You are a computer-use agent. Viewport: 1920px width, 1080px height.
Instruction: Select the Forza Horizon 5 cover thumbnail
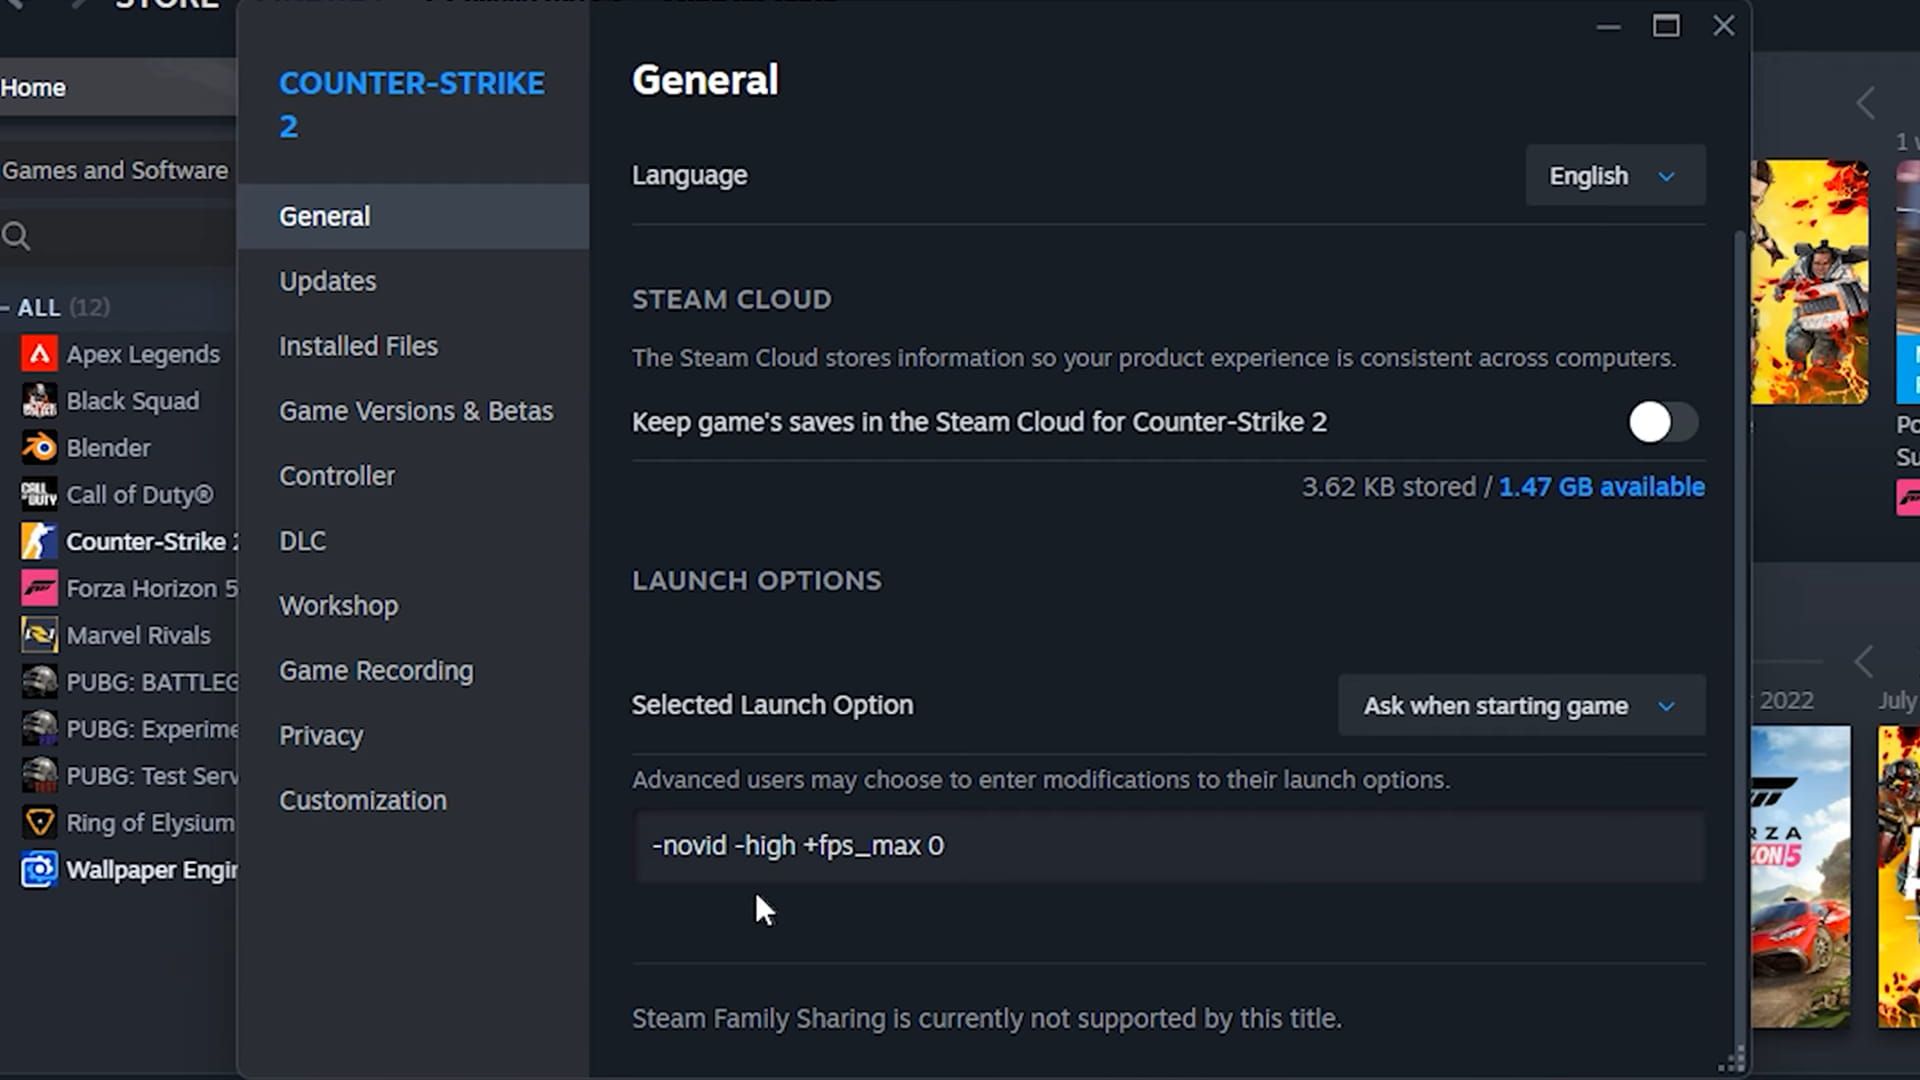pyautogui.click(x=1800, y=877)
